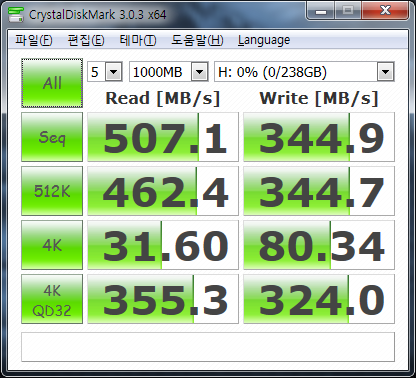Click the CrystalDiskMark icon in the title bar
416x378 pixels.
tap(16, 14)
